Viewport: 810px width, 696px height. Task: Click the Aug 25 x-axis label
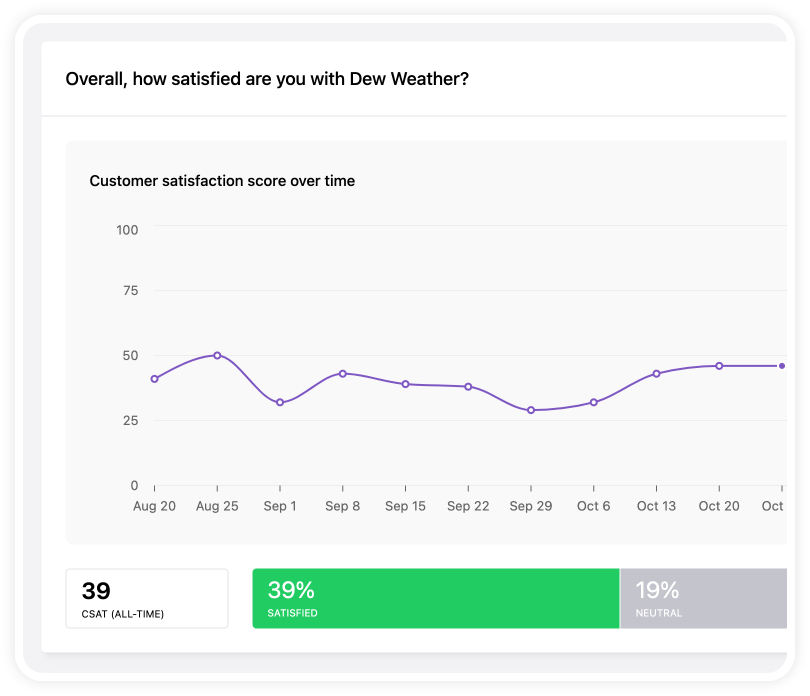coord(217,506)
